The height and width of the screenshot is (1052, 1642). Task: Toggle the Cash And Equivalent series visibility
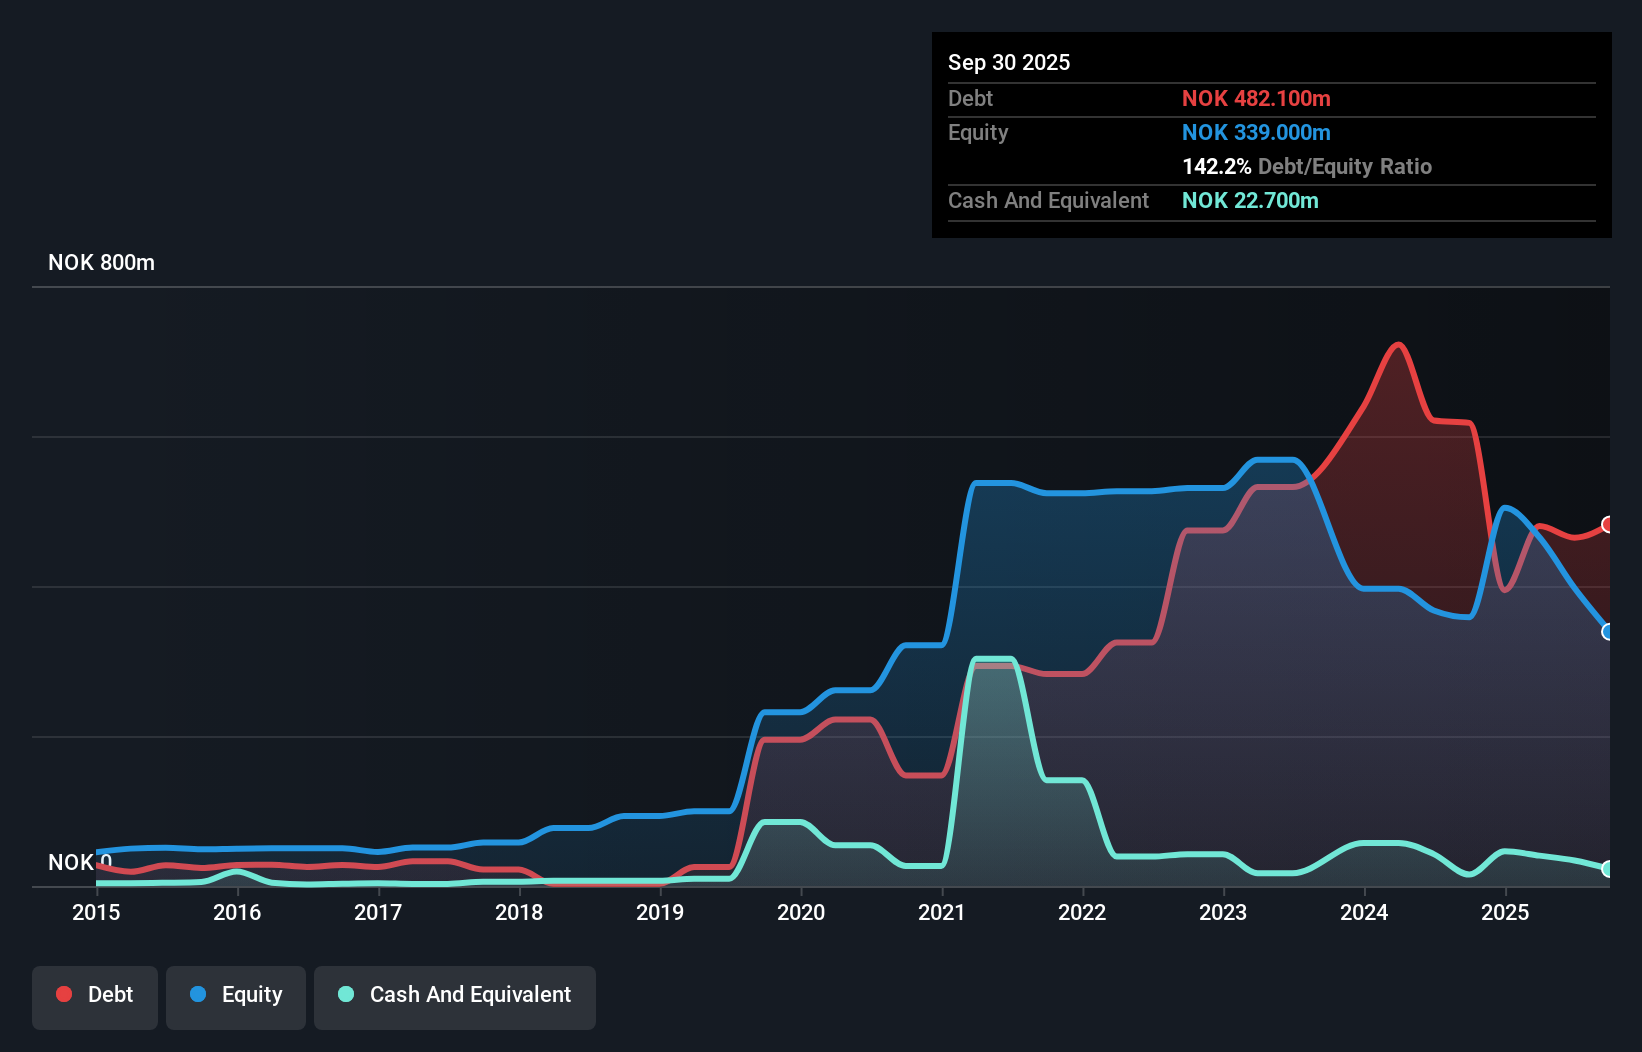tap(454, 995)
